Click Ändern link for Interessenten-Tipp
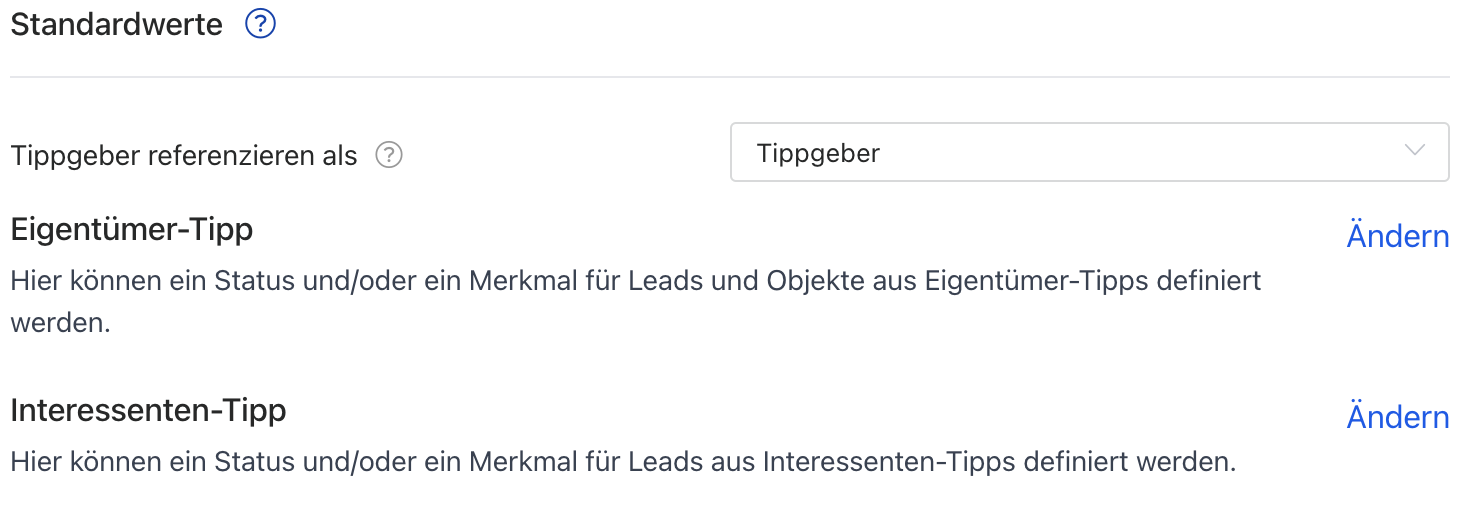This screenshot has height=526, width=1470. point(1397,417)
